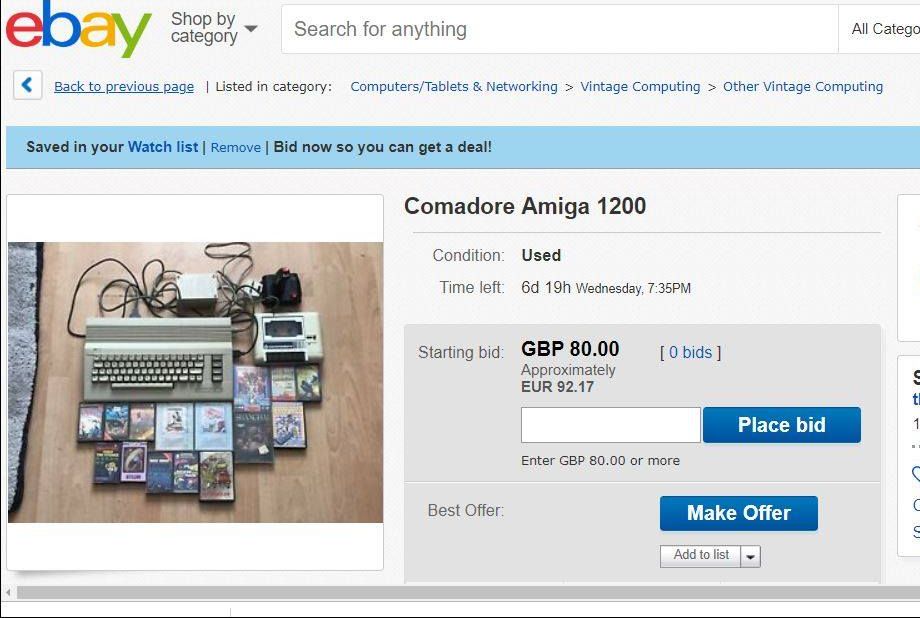Image resolution: width=920 pixels, height=618 pixels.
Task: Click the bid amount input box
Action: point(611,425)
